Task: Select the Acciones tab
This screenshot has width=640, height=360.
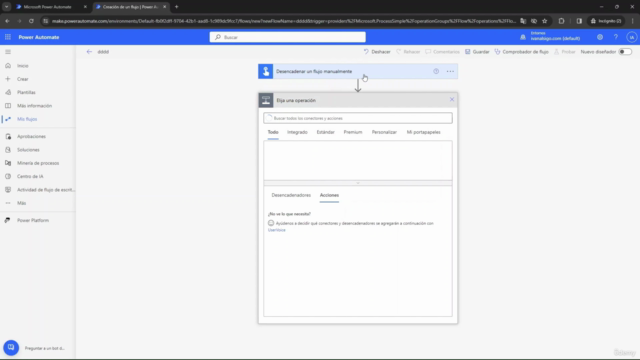Action: click(x=329, y=195)
